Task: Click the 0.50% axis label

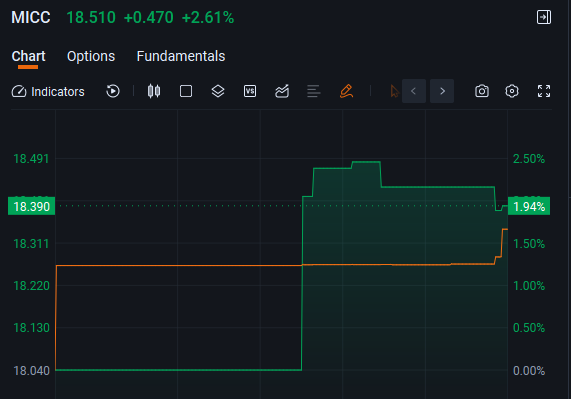Action: (529, 328)
